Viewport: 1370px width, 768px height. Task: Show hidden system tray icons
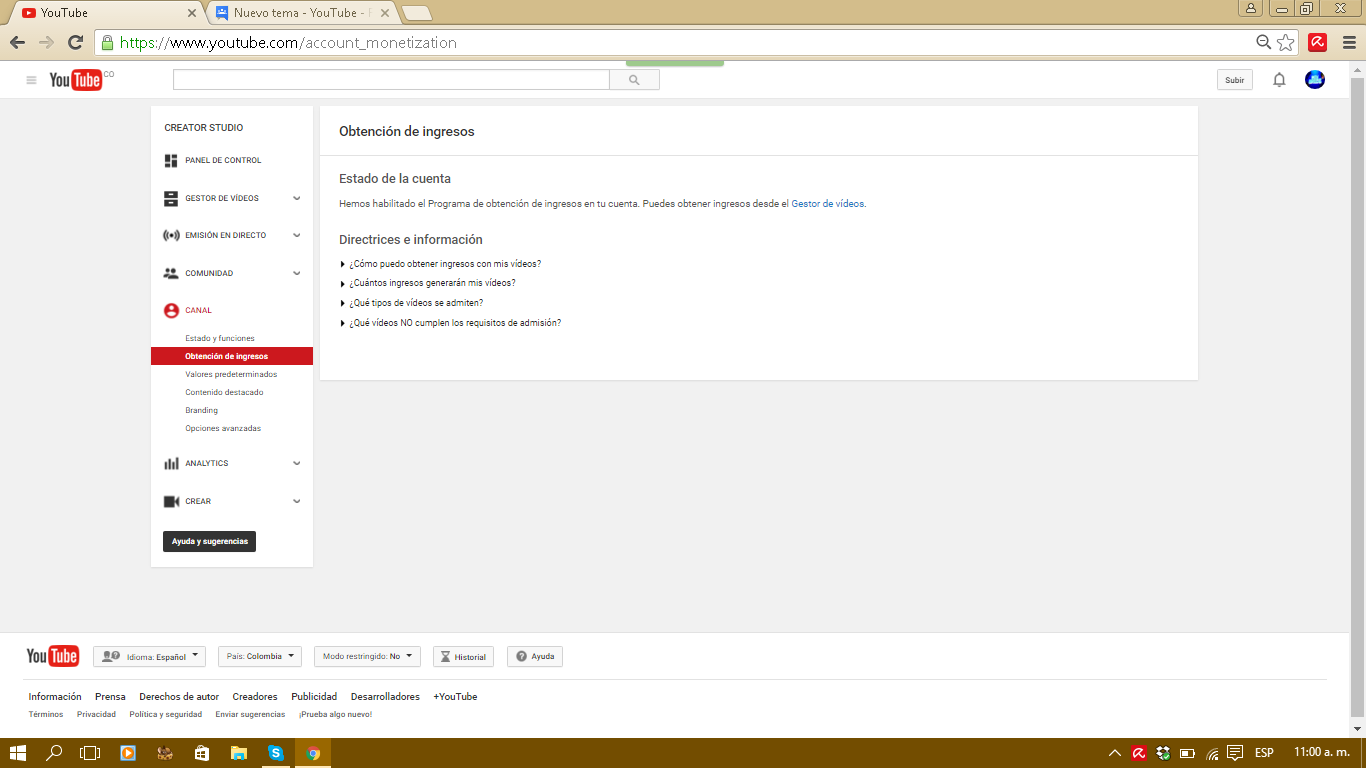1115,753
